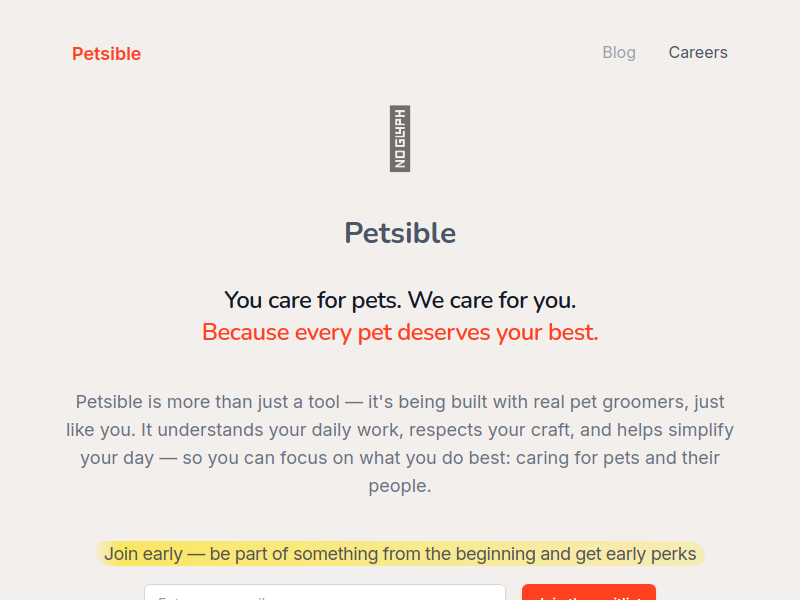The width and height of the screenshot is (800, 600).
Task: Click the red waitlist button
Action: pos(589,593)
